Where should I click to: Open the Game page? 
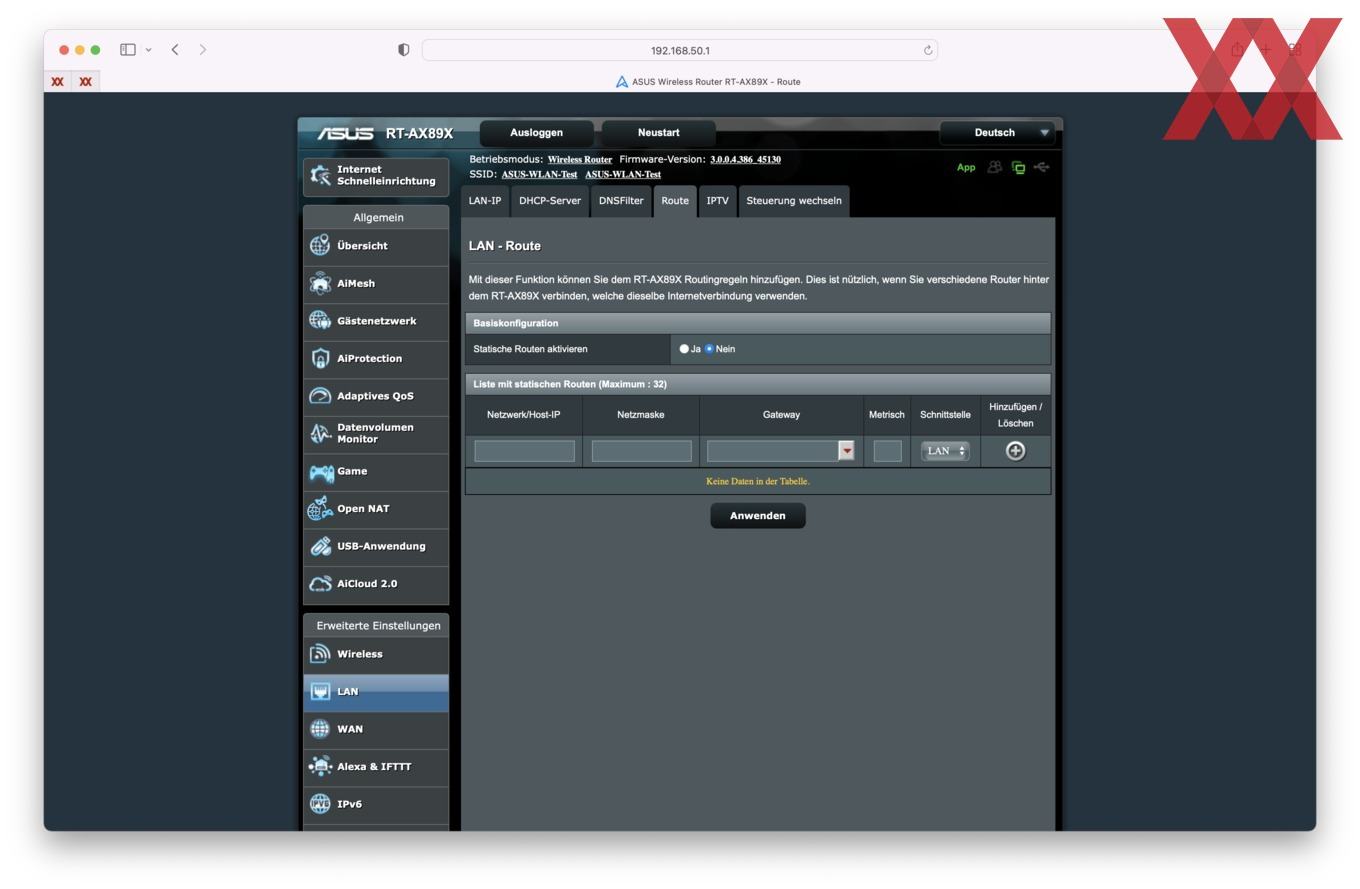click(376, 471)
